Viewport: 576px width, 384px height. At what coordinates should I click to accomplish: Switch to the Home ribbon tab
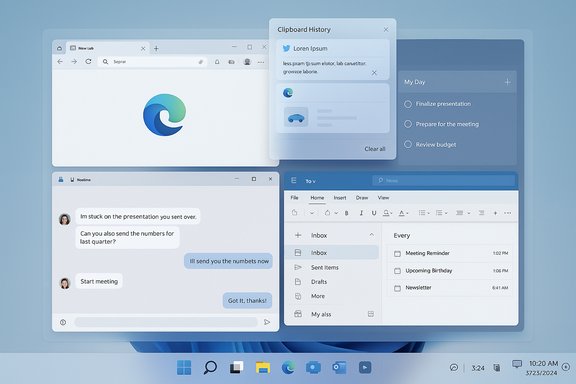pyautogui.click(x=317, y=198)
